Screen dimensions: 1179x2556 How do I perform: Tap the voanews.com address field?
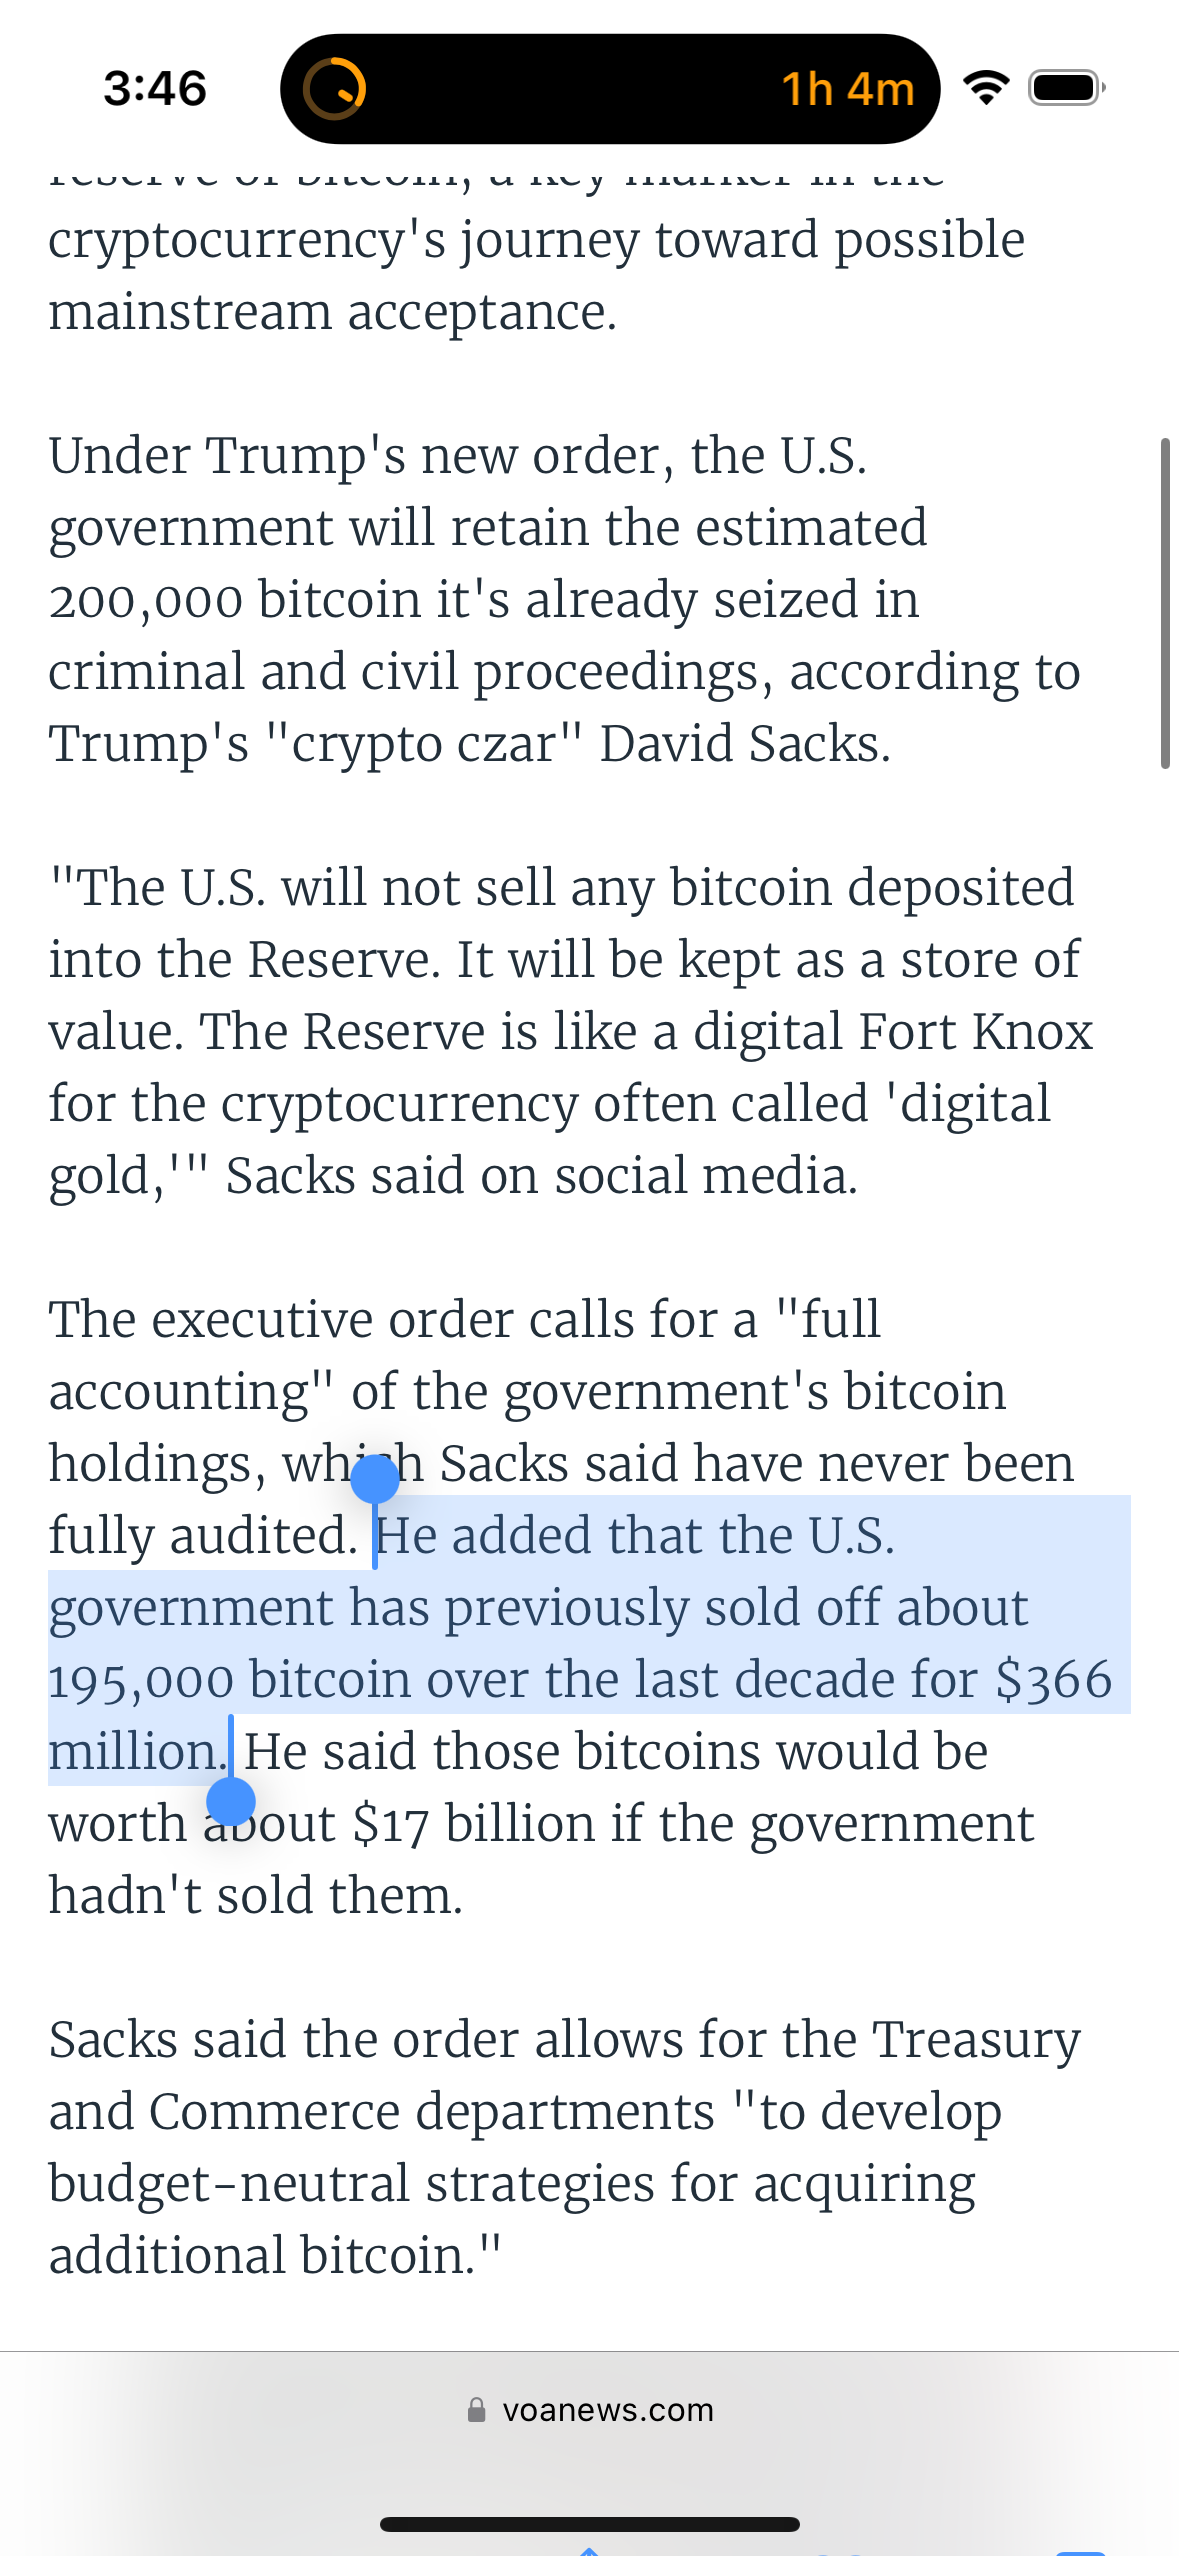[x=590, y=2410]
